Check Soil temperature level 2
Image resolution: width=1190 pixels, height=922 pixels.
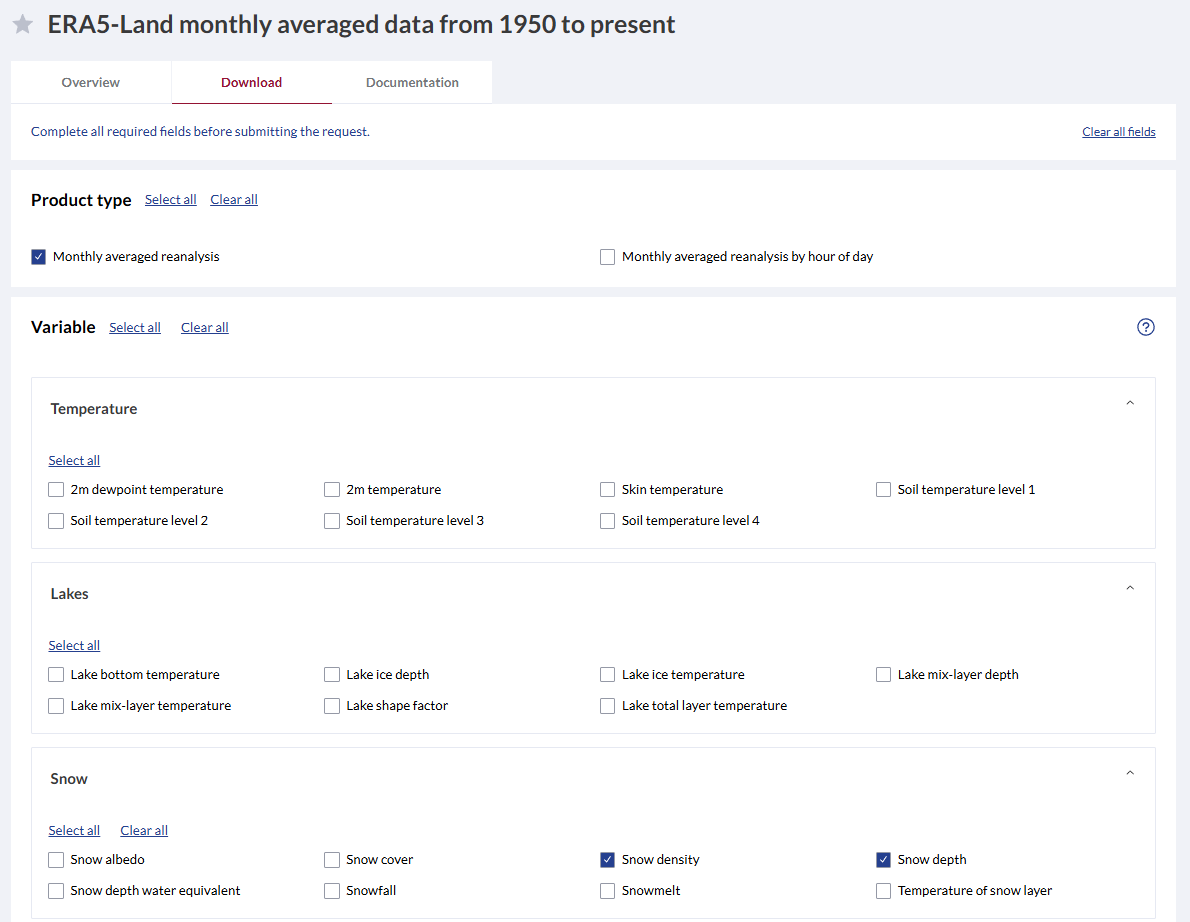[x=56, y=521]
